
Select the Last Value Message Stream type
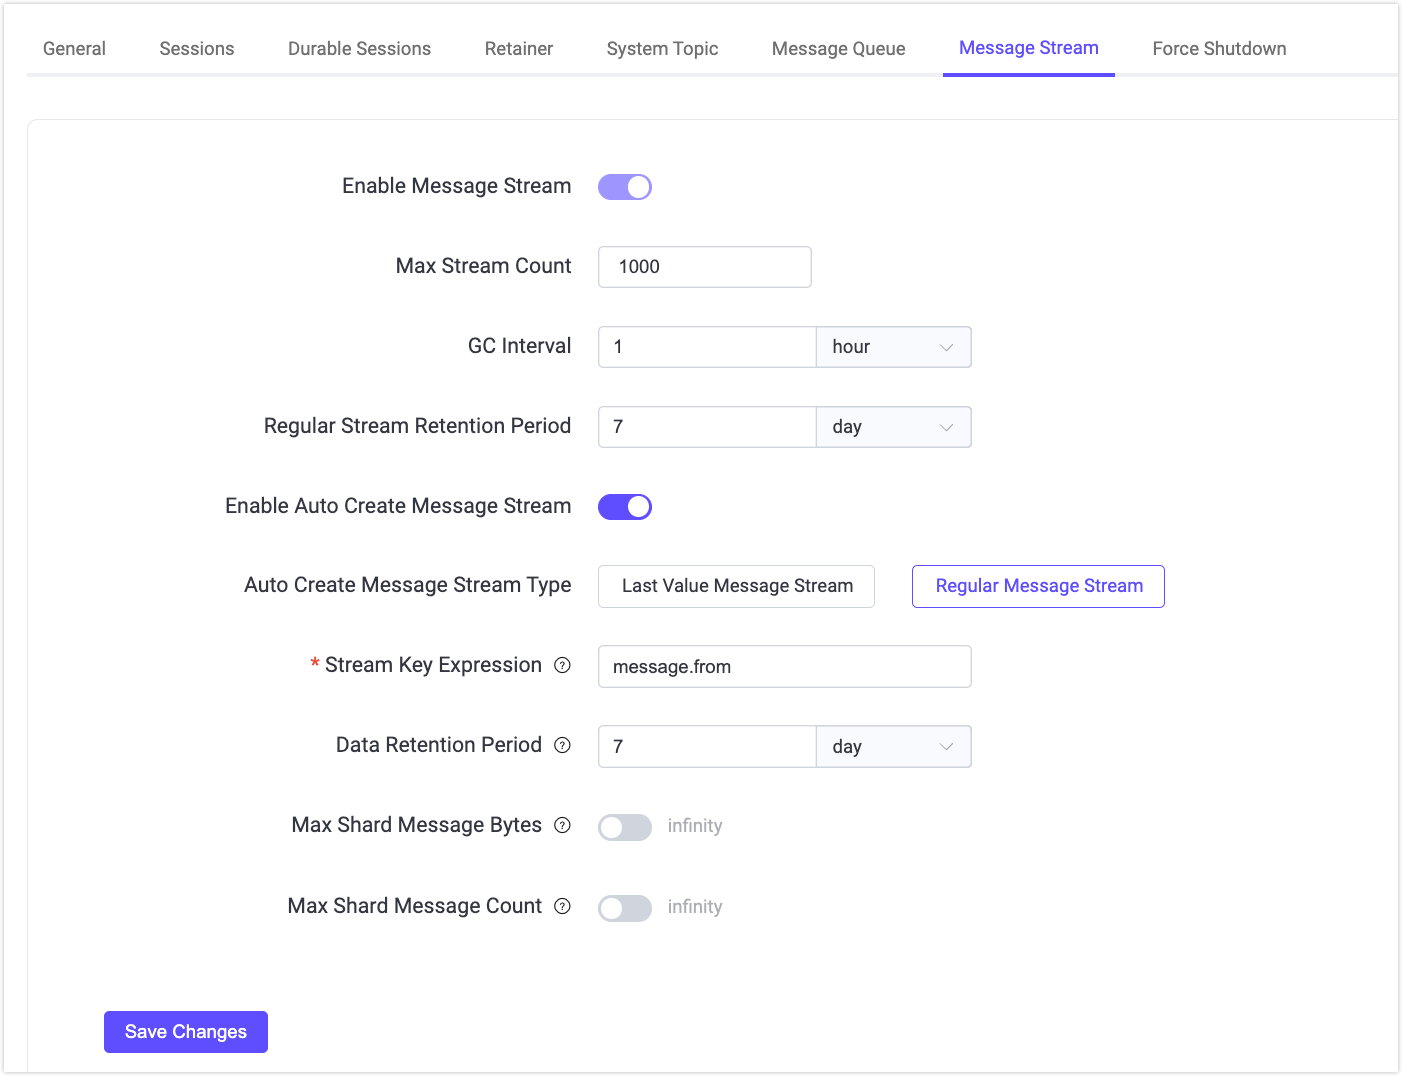click(736, 586)
